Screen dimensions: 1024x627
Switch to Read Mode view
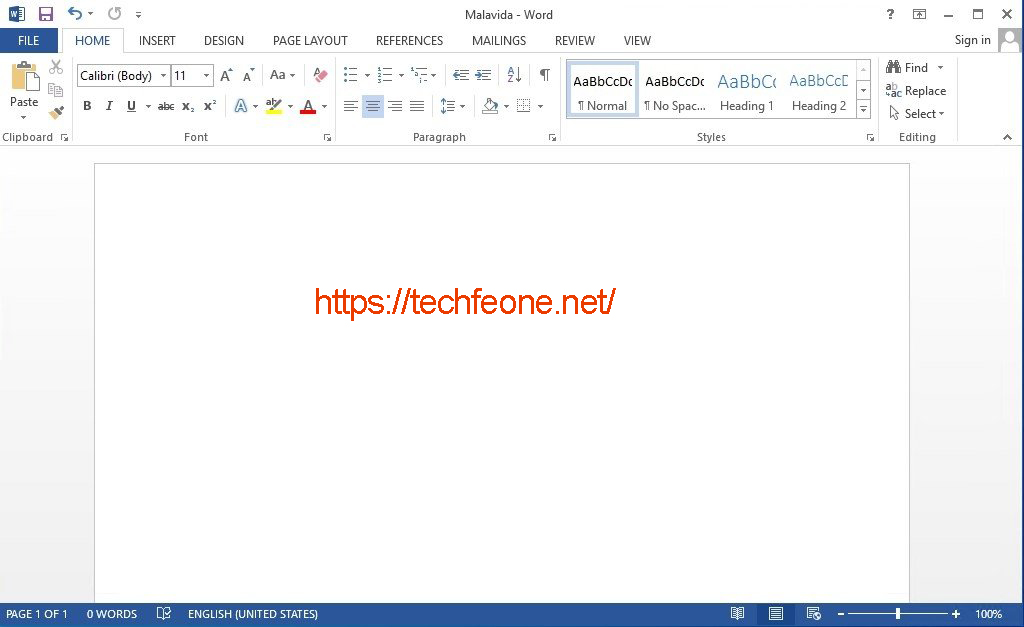click(737, 614)
